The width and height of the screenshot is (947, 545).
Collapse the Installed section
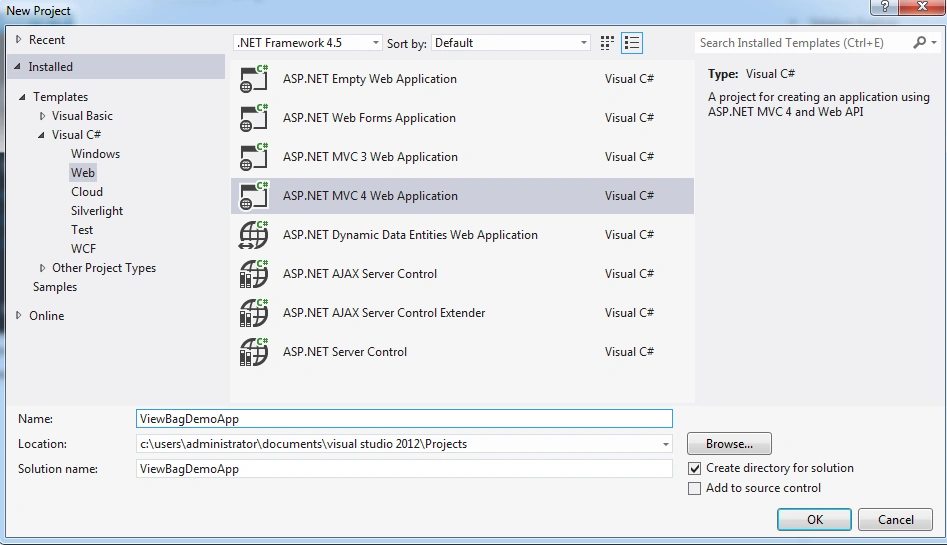click(x=18, y=66)
